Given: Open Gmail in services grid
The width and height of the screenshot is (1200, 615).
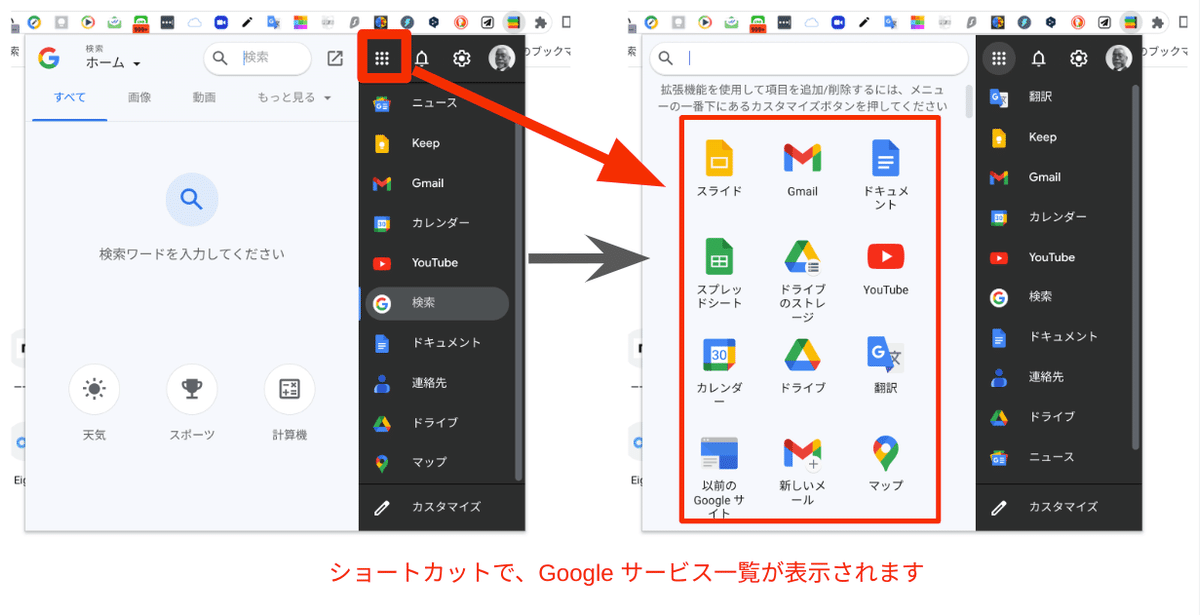Looking at the screenshot, I should 802,167.
